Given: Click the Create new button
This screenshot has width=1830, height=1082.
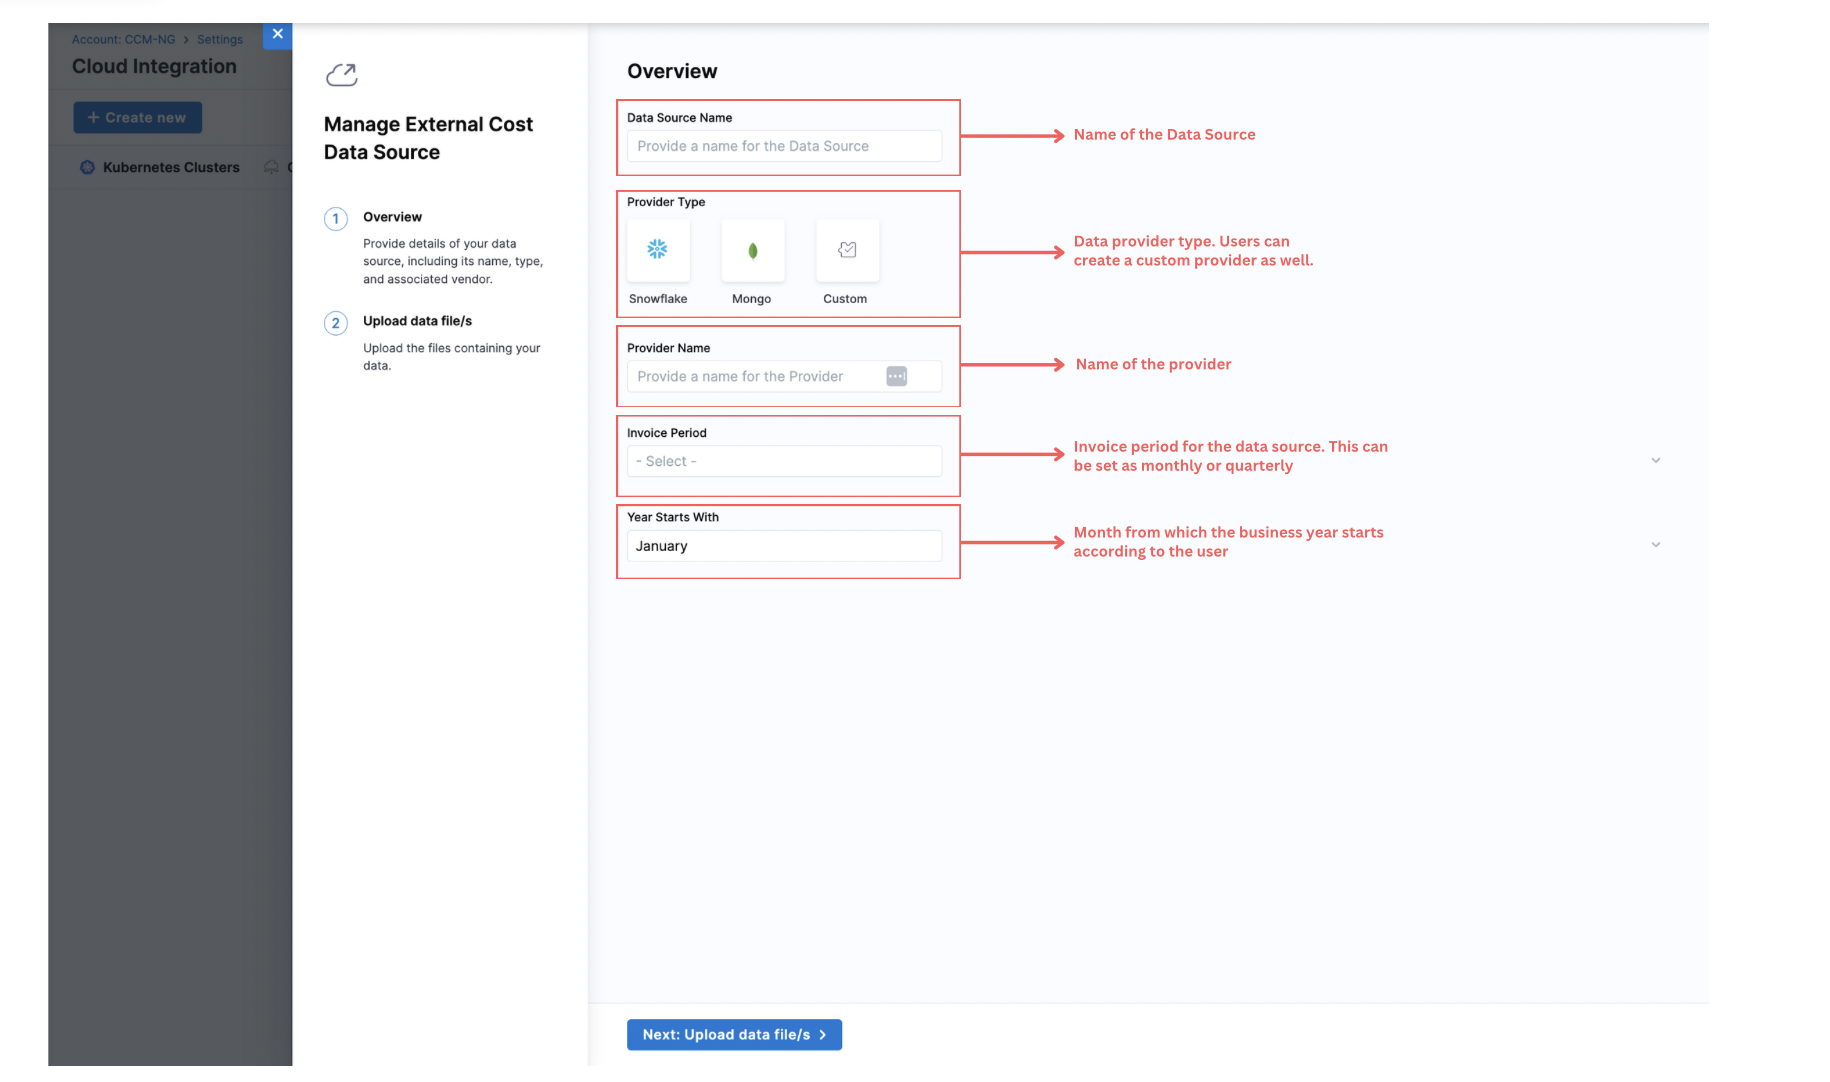Looking at the screenshot, I should tap(138, 117).
